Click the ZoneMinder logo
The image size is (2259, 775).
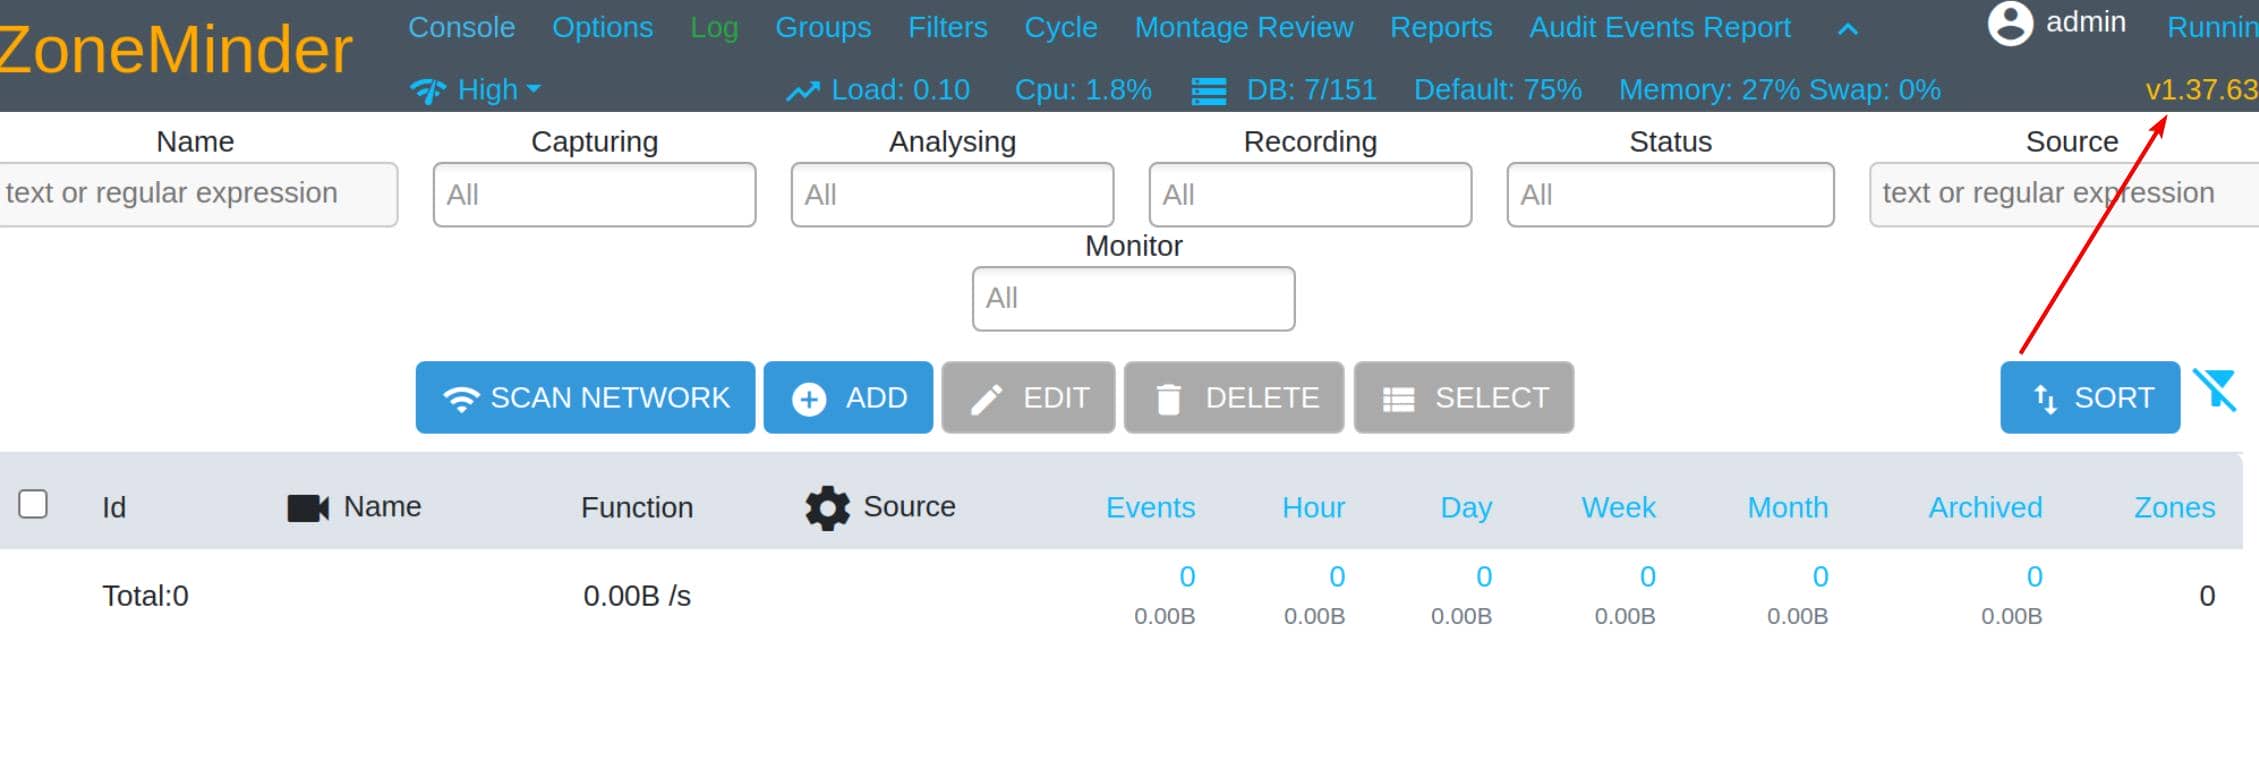(x=175, y=50)
